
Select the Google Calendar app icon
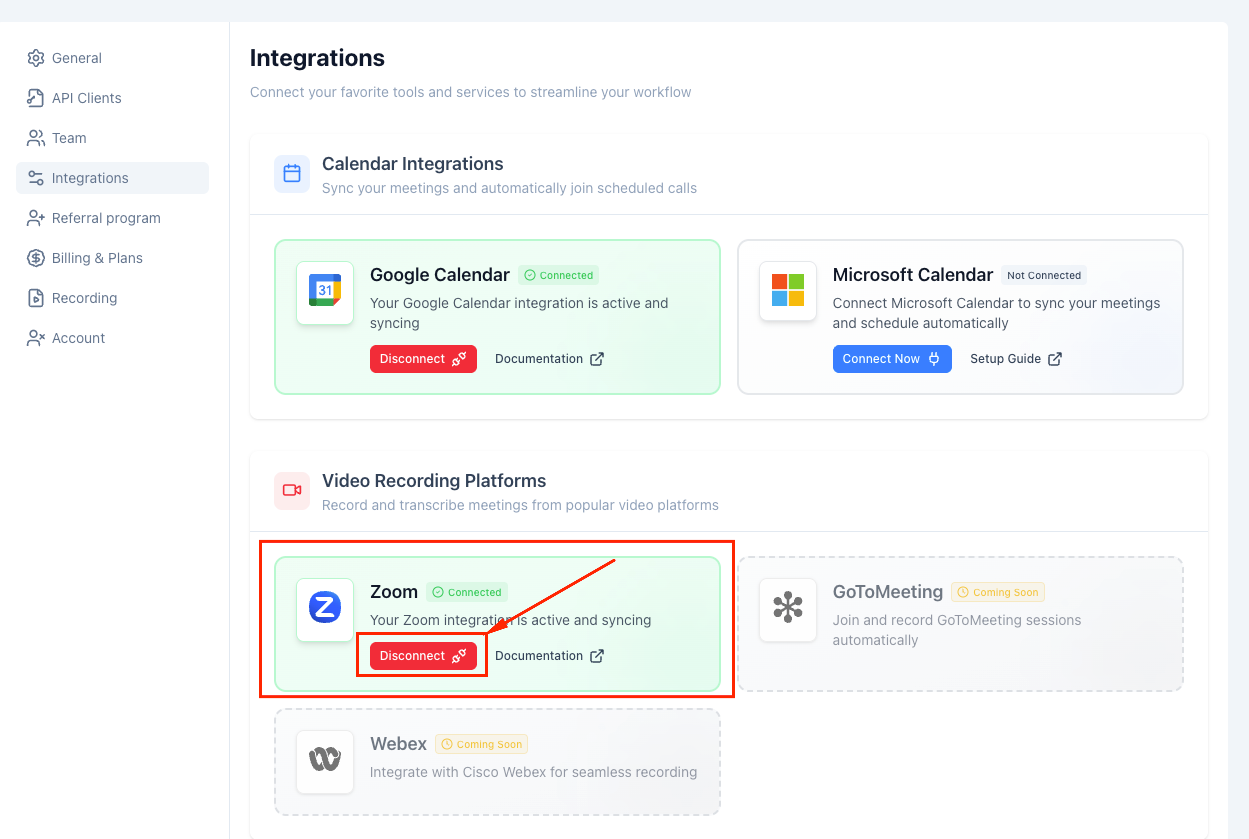pos(324,291)
